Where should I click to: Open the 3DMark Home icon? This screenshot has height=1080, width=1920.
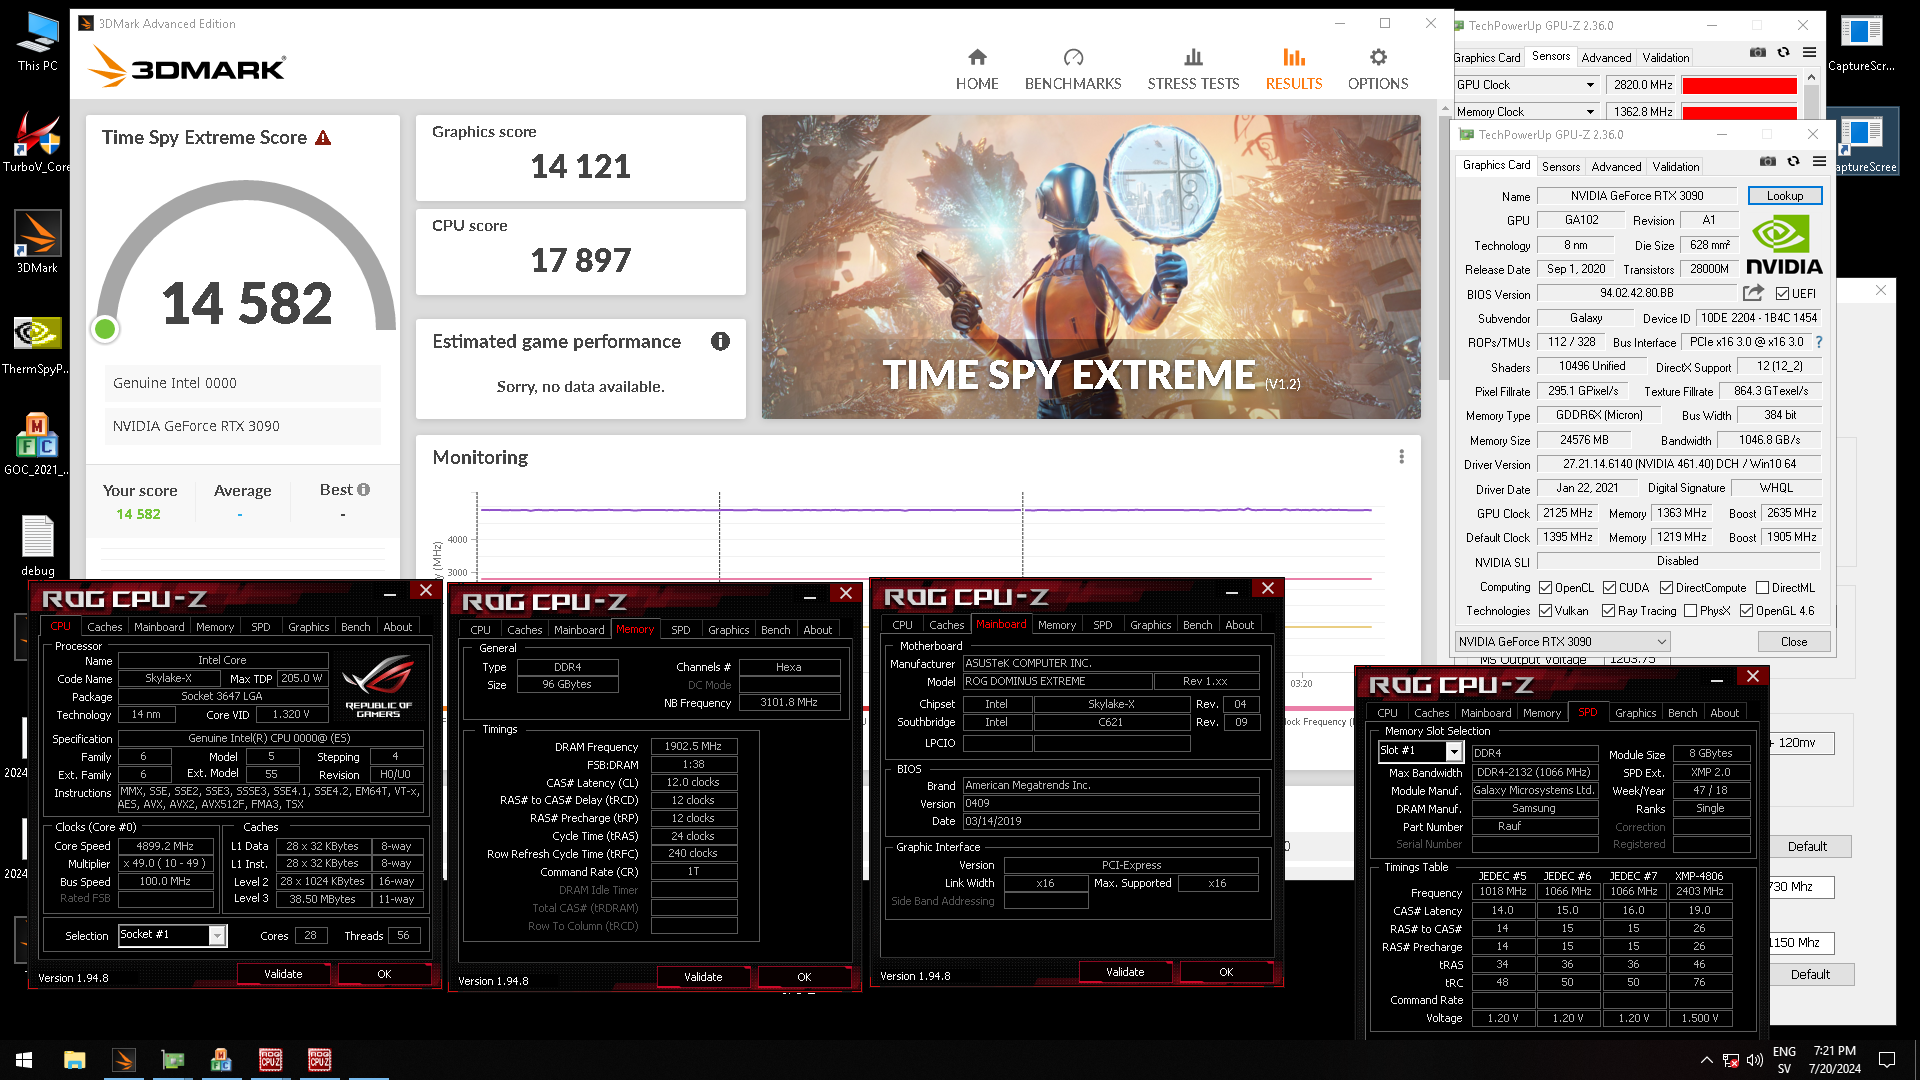(977, 58)
